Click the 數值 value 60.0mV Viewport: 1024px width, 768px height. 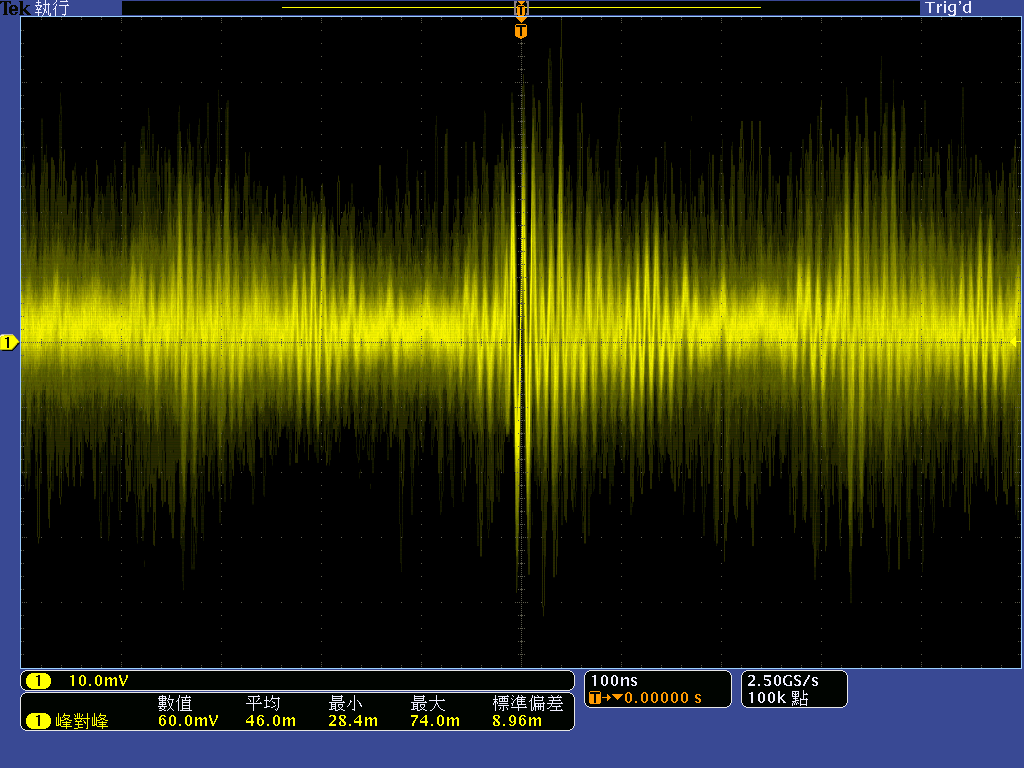pyautogui.click(x=188, y=721)
